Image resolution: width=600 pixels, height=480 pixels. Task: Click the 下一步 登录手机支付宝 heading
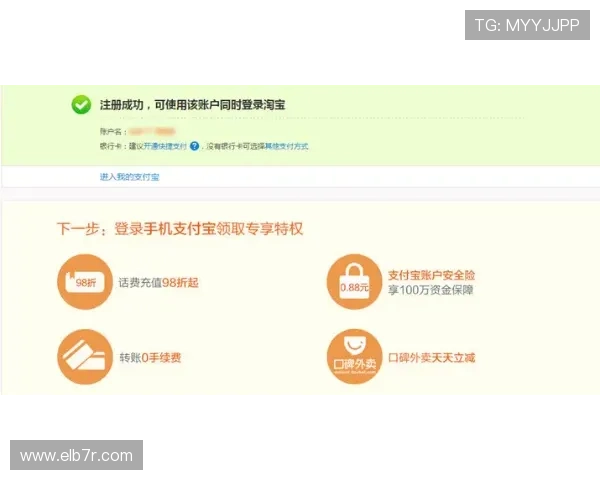tap(180, 229)
